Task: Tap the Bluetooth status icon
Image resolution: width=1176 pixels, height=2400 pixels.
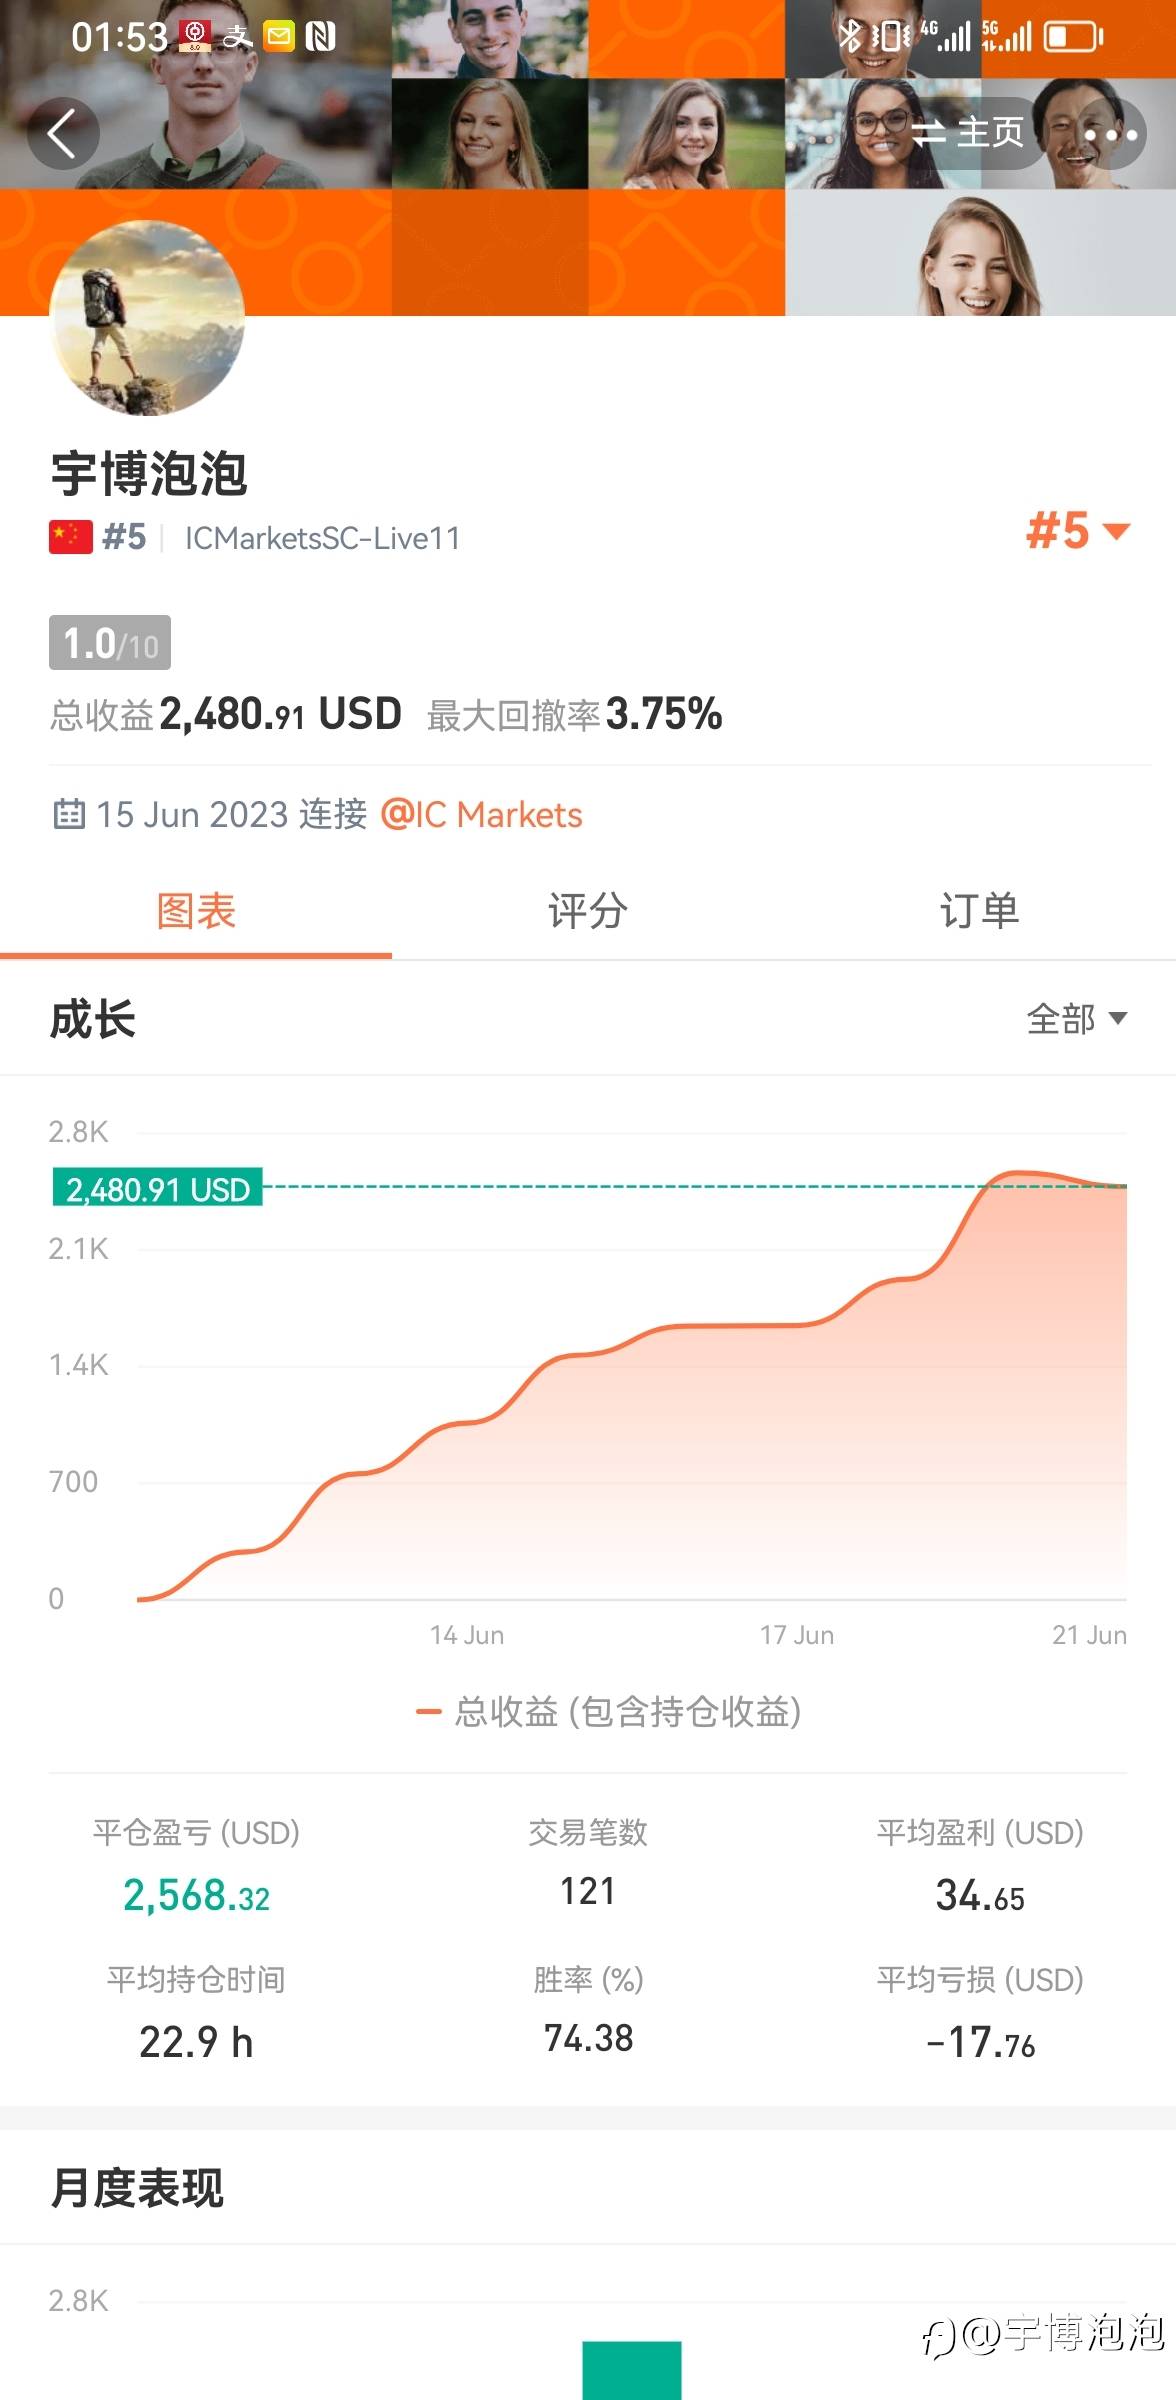Action: coord(849,37)
